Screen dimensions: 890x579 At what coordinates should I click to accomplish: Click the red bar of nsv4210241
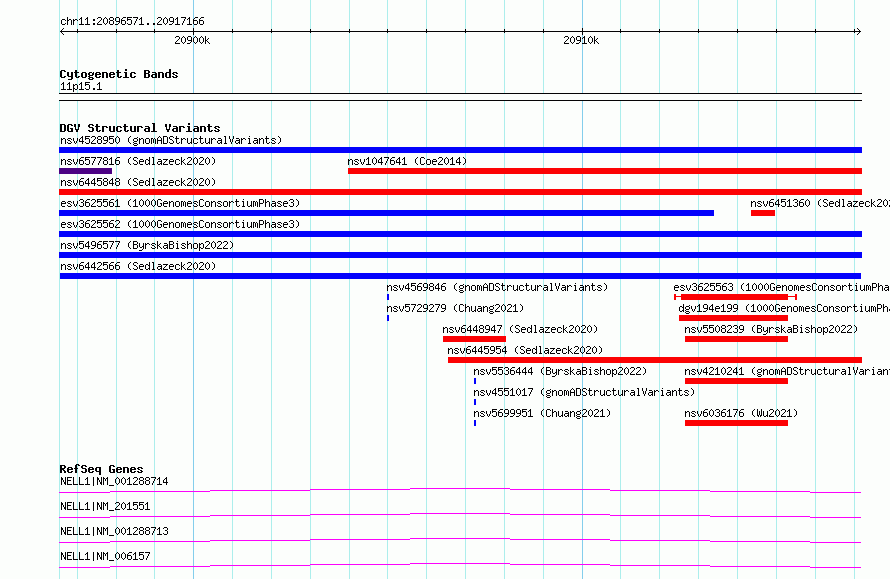pyautogui.click(x=736, y=381)
